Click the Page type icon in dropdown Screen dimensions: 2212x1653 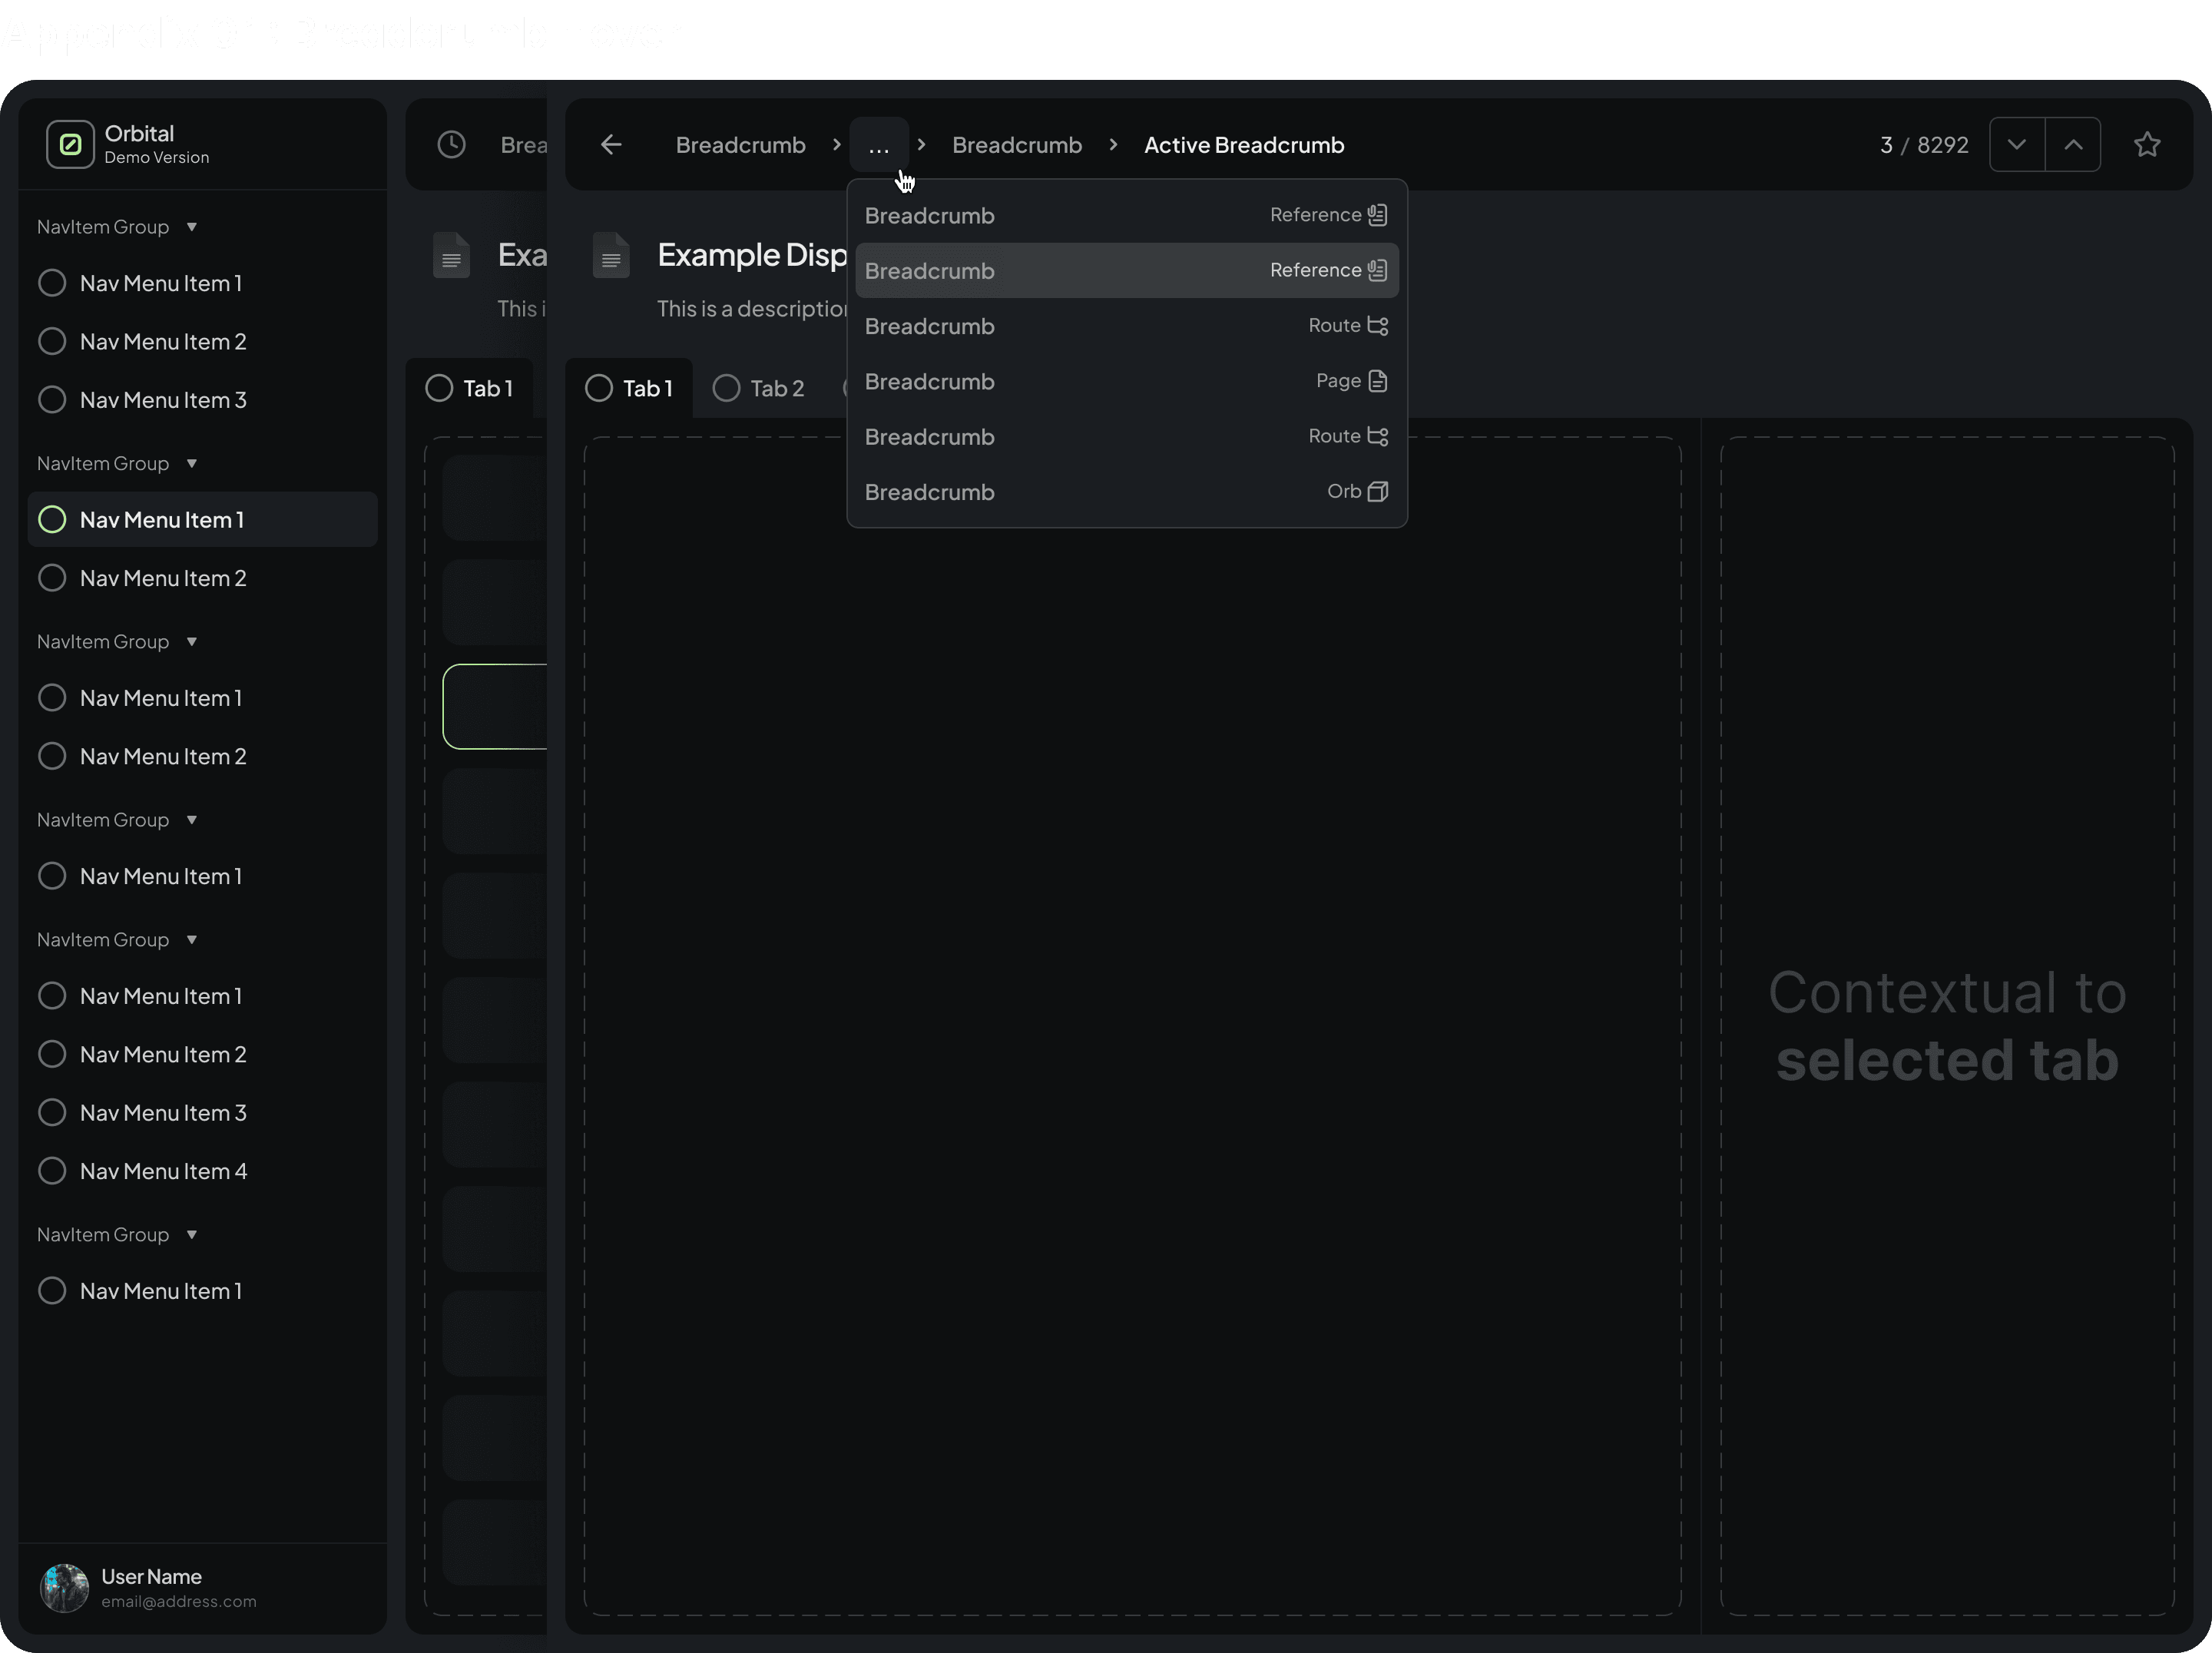coord(1377,381)
